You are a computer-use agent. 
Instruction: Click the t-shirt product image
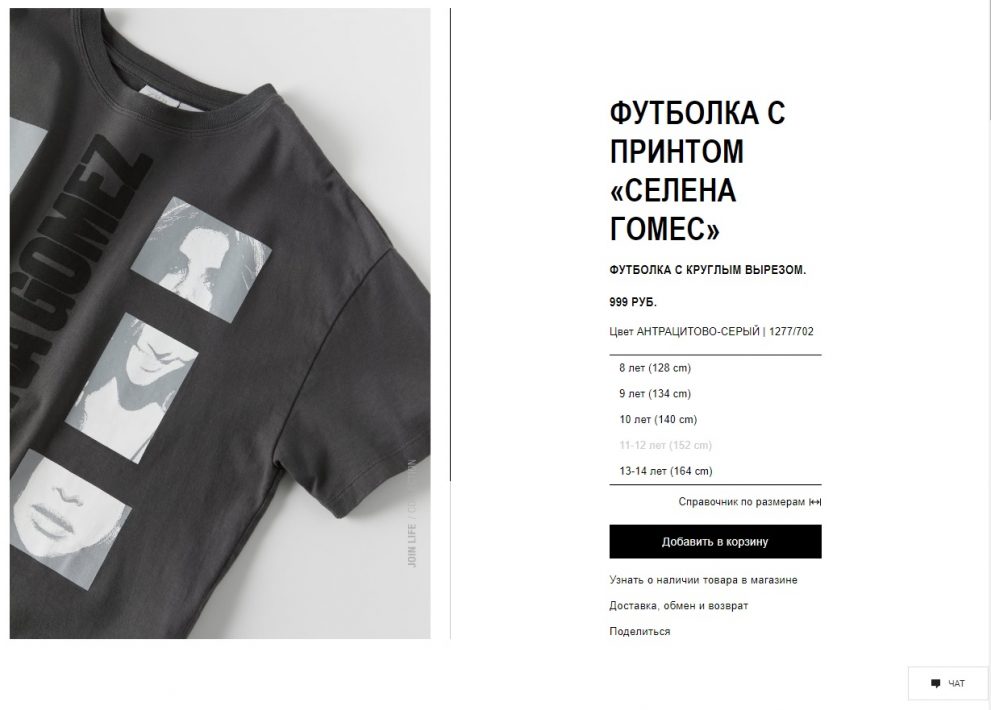220,323
